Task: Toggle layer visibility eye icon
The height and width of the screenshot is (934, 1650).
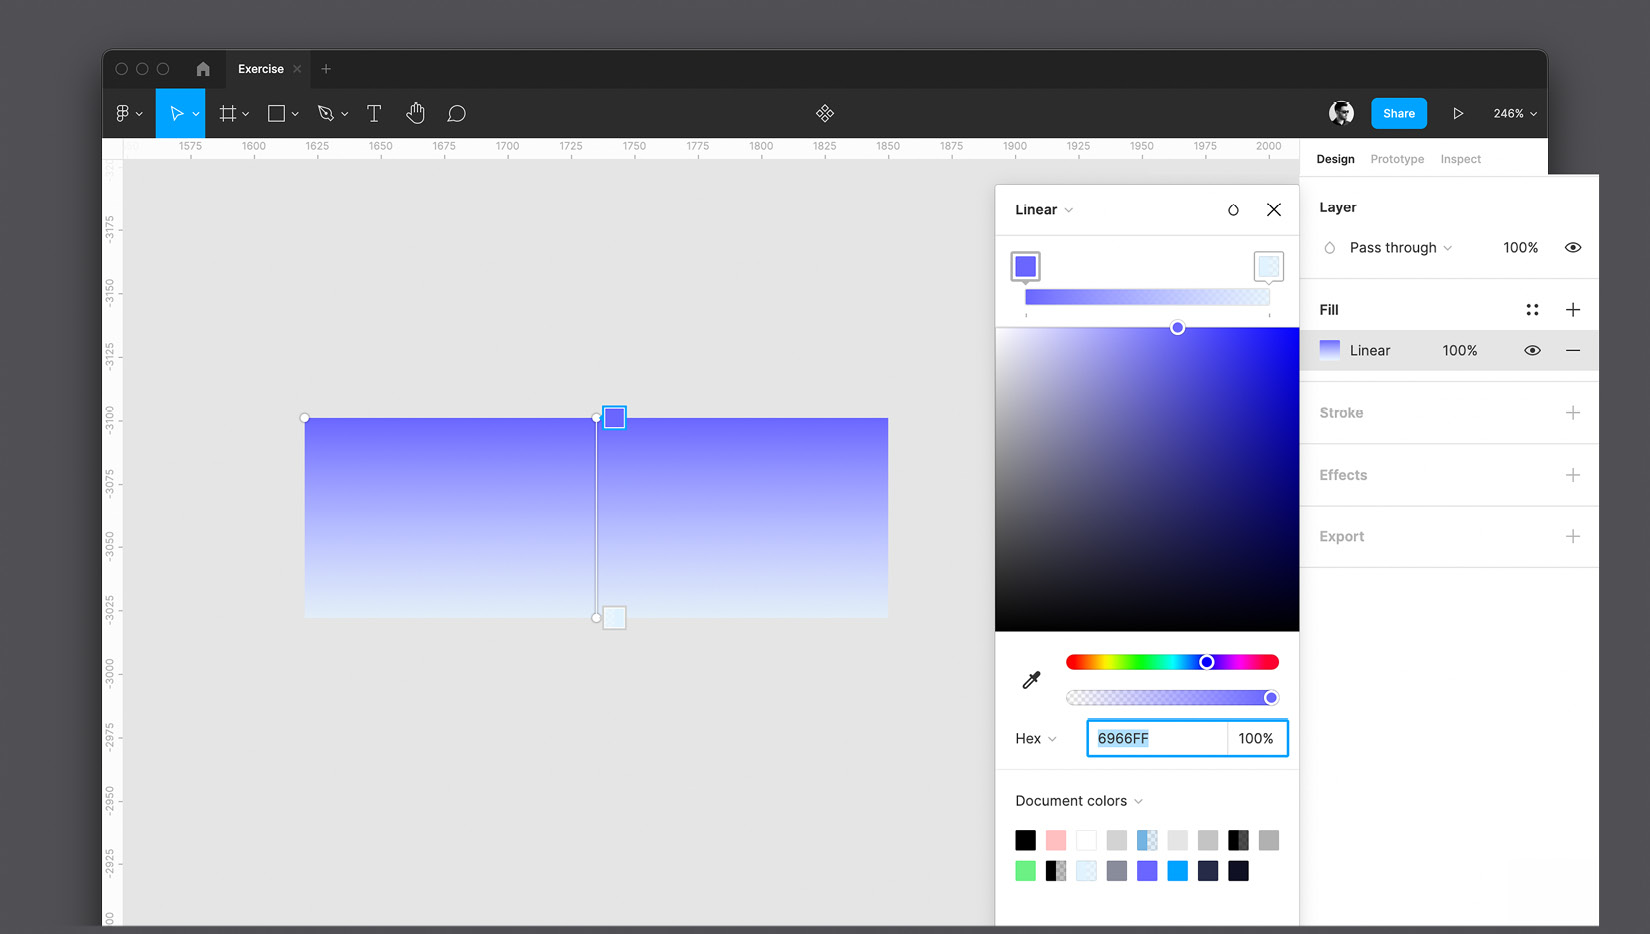Action: (1572, 248)
